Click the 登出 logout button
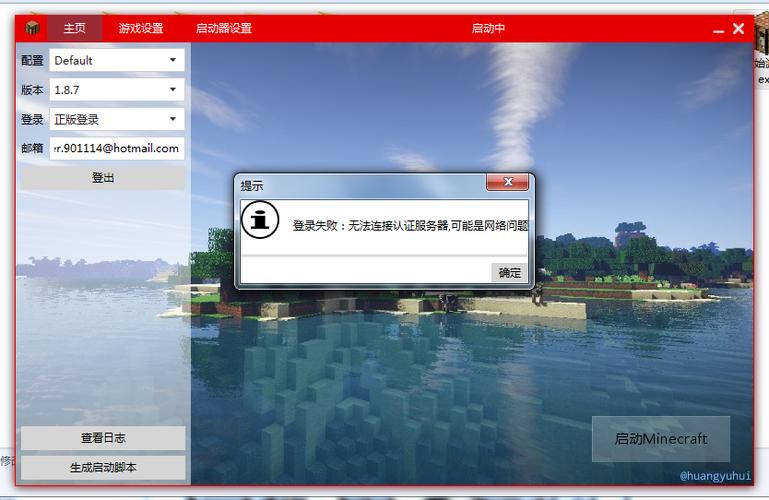 coord(103,177)
